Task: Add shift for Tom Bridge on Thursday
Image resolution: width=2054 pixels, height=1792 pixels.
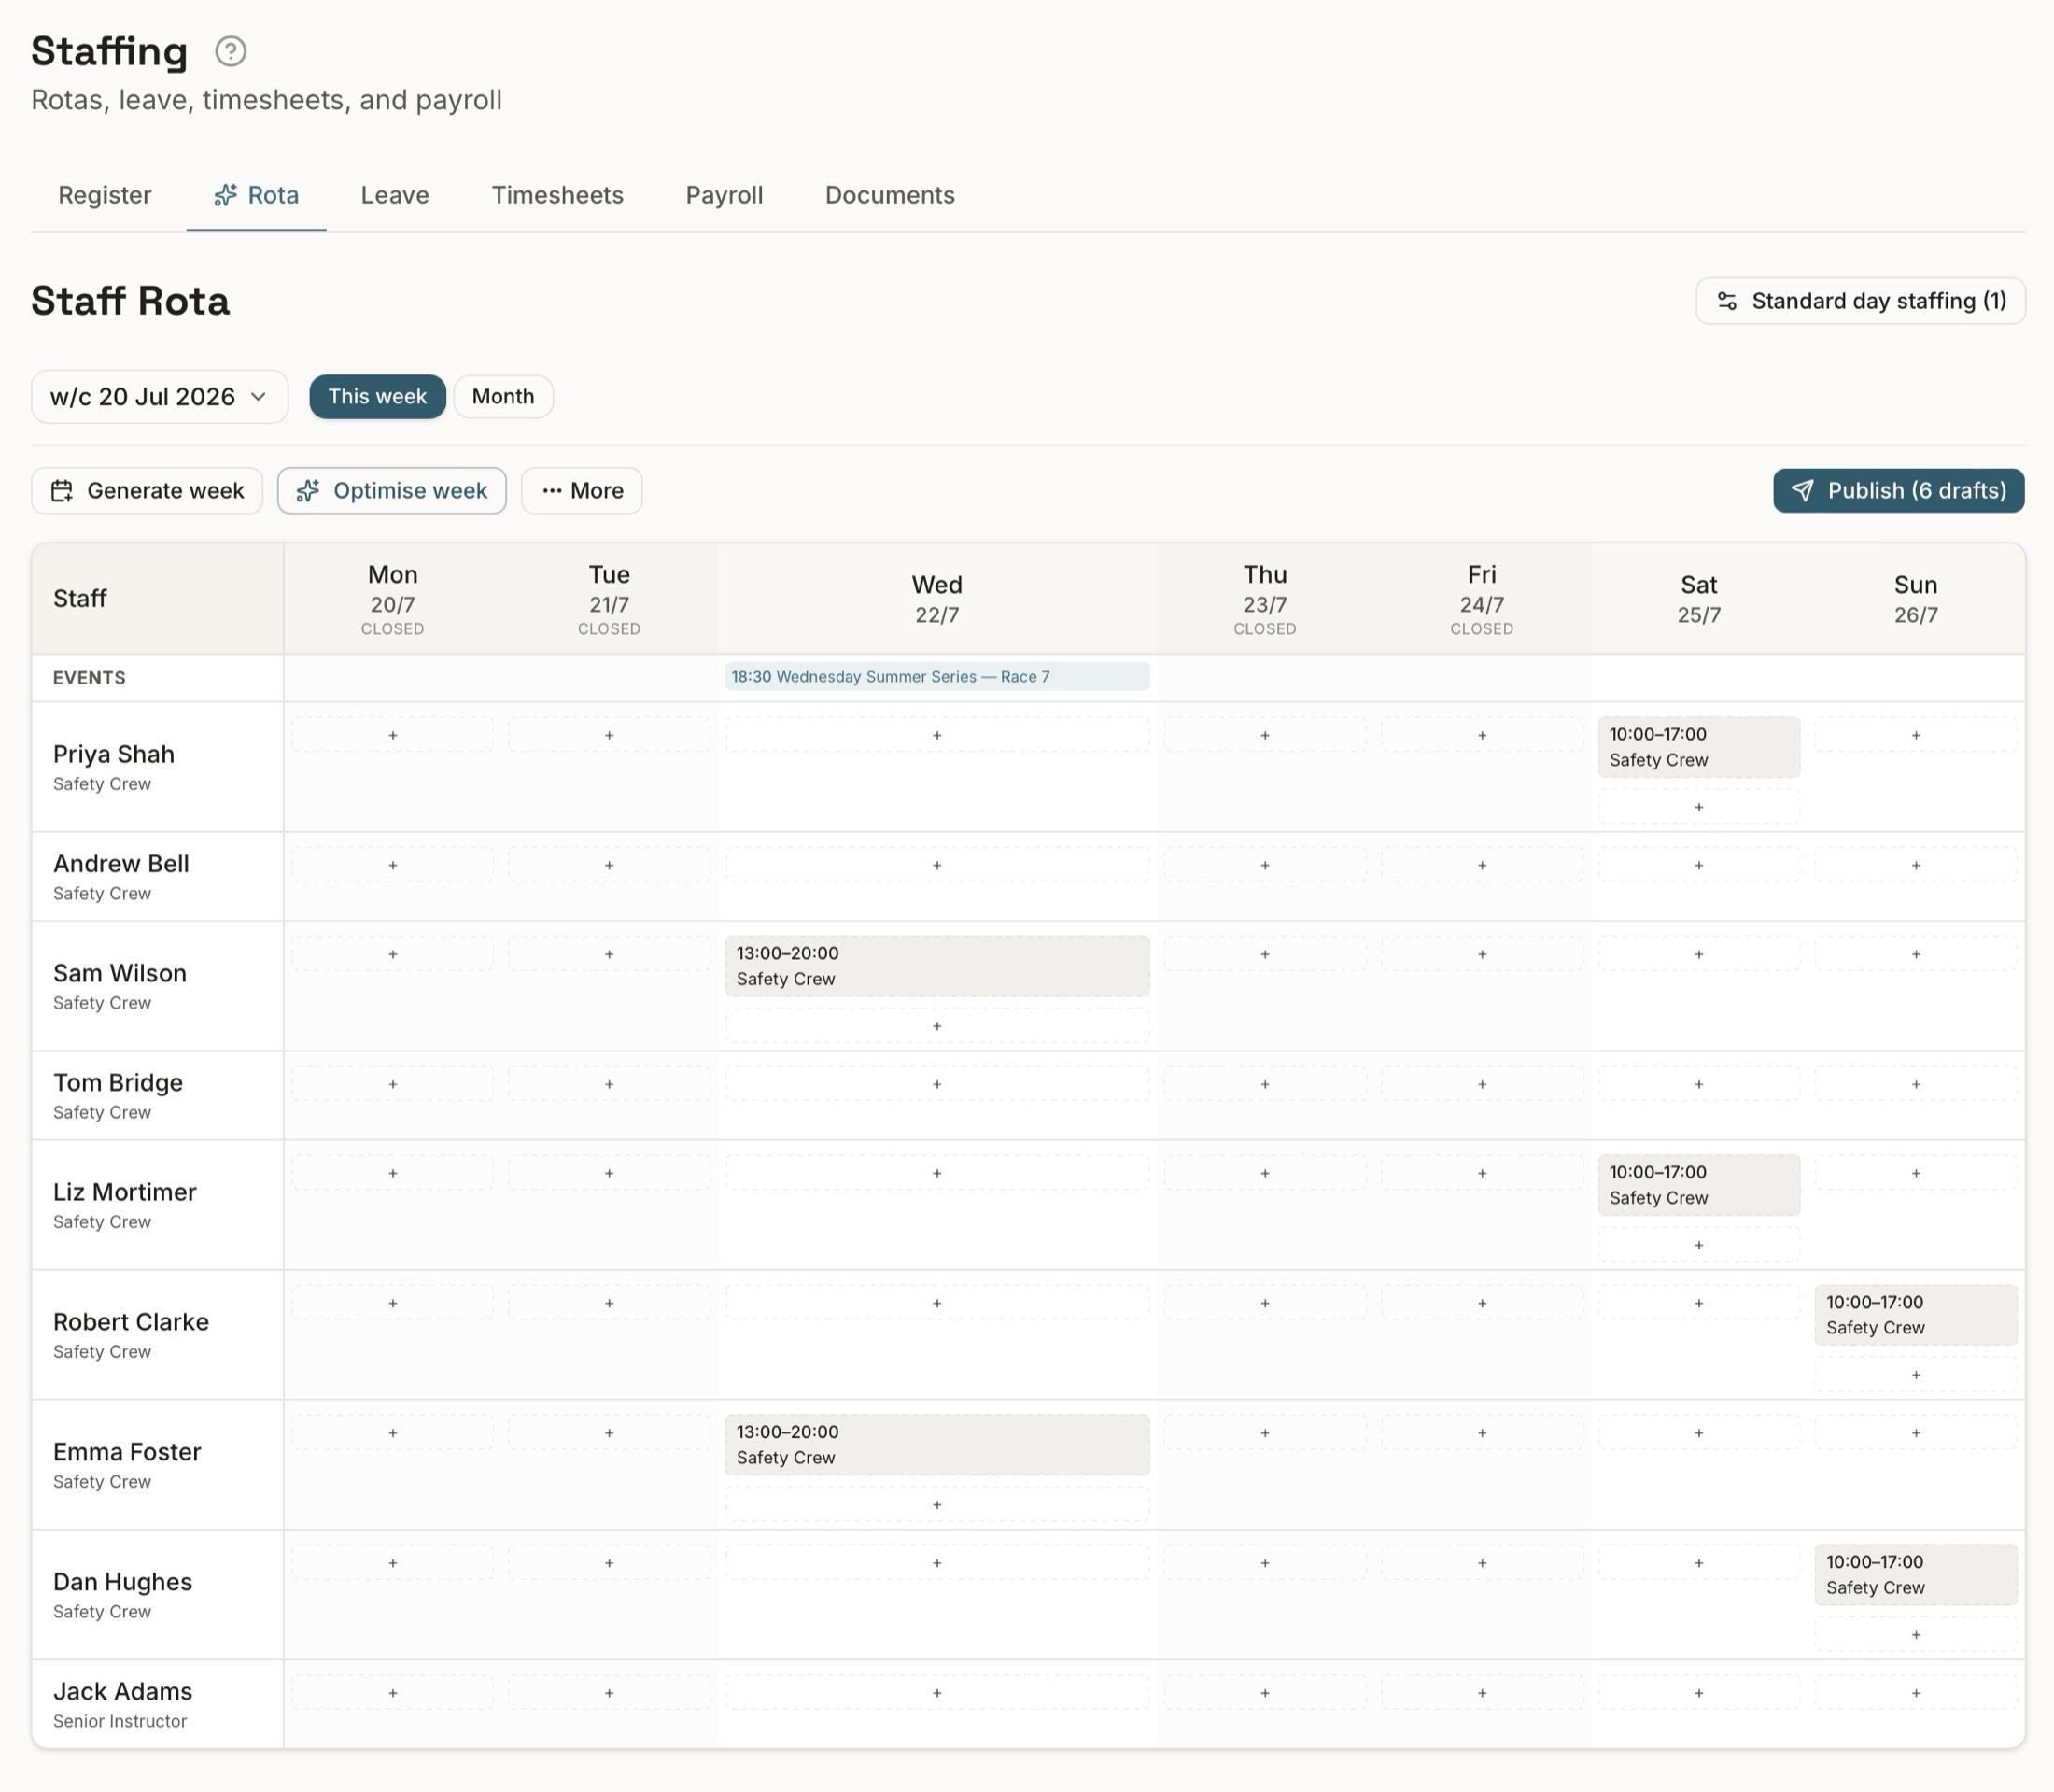Action: pos(1264,1084)
